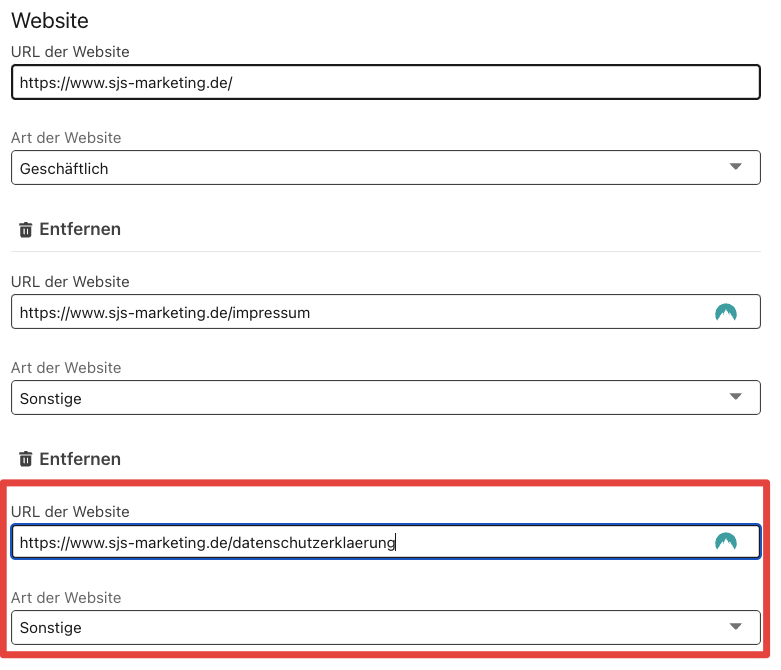Click the trash icon below the impressum entry

click(x=26, y=460)
